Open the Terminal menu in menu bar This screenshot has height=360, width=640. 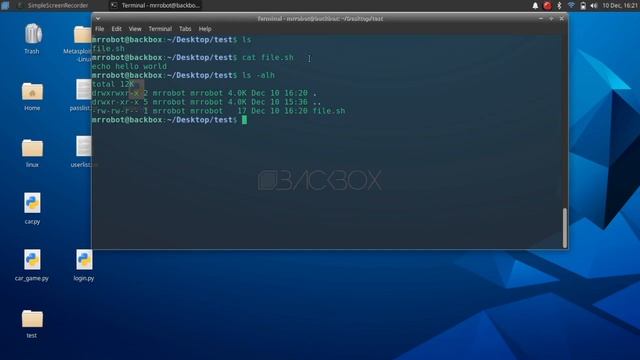click(160, 29)
